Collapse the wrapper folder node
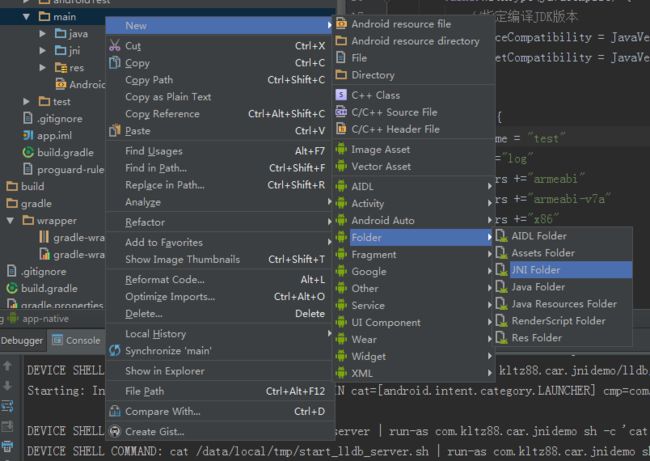Screen dimensions: 650x461 (10, 220)
